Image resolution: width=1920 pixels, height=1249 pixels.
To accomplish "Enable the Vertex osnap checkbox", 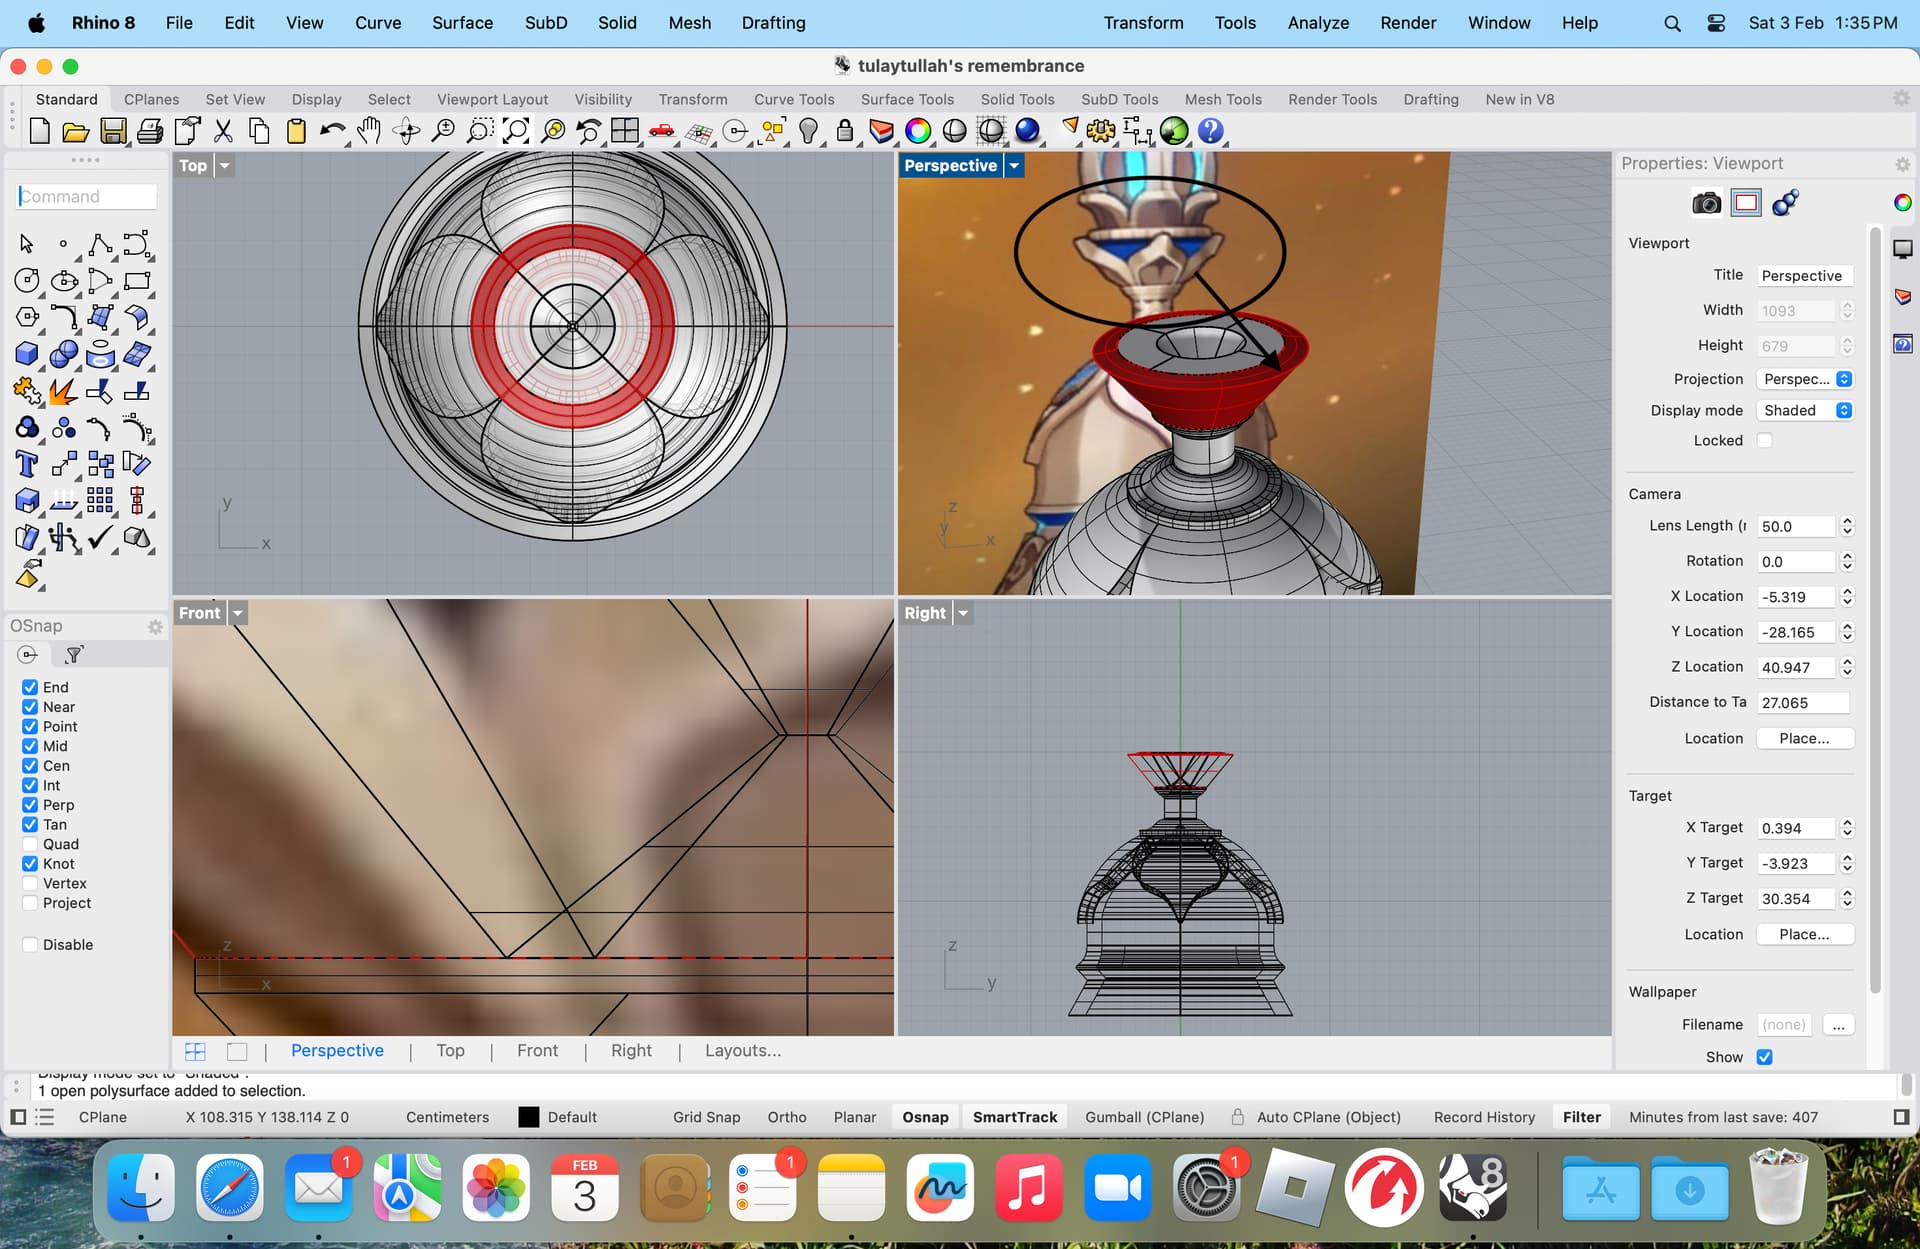I will pyautogui.click(x=30, y=883).
